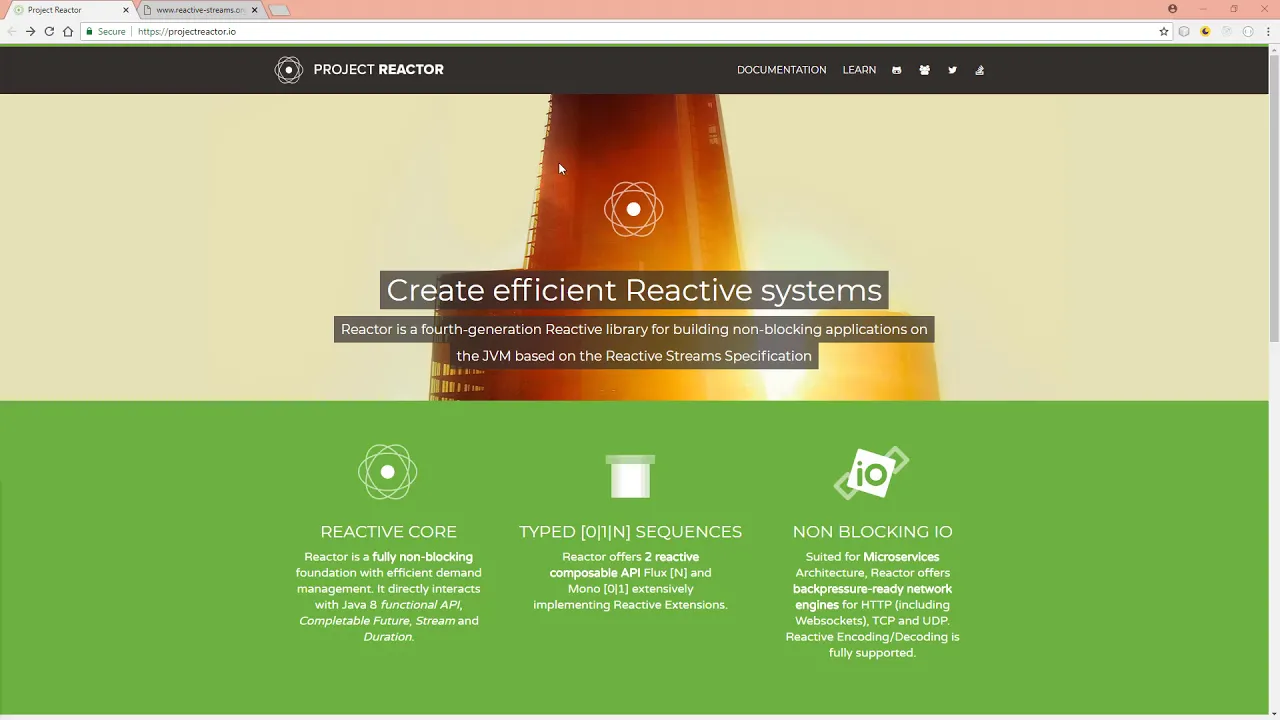Go back with browser back arrow
Image resolution: width=1280 pixels, height=720 pixels.
point(12,32)
